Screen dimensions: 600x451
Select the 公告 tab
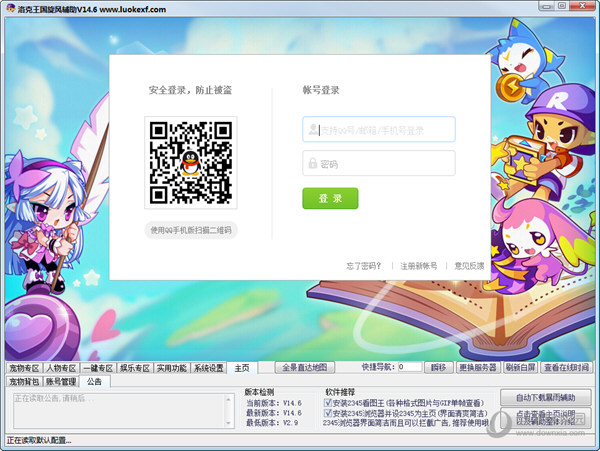click(95, 381)
